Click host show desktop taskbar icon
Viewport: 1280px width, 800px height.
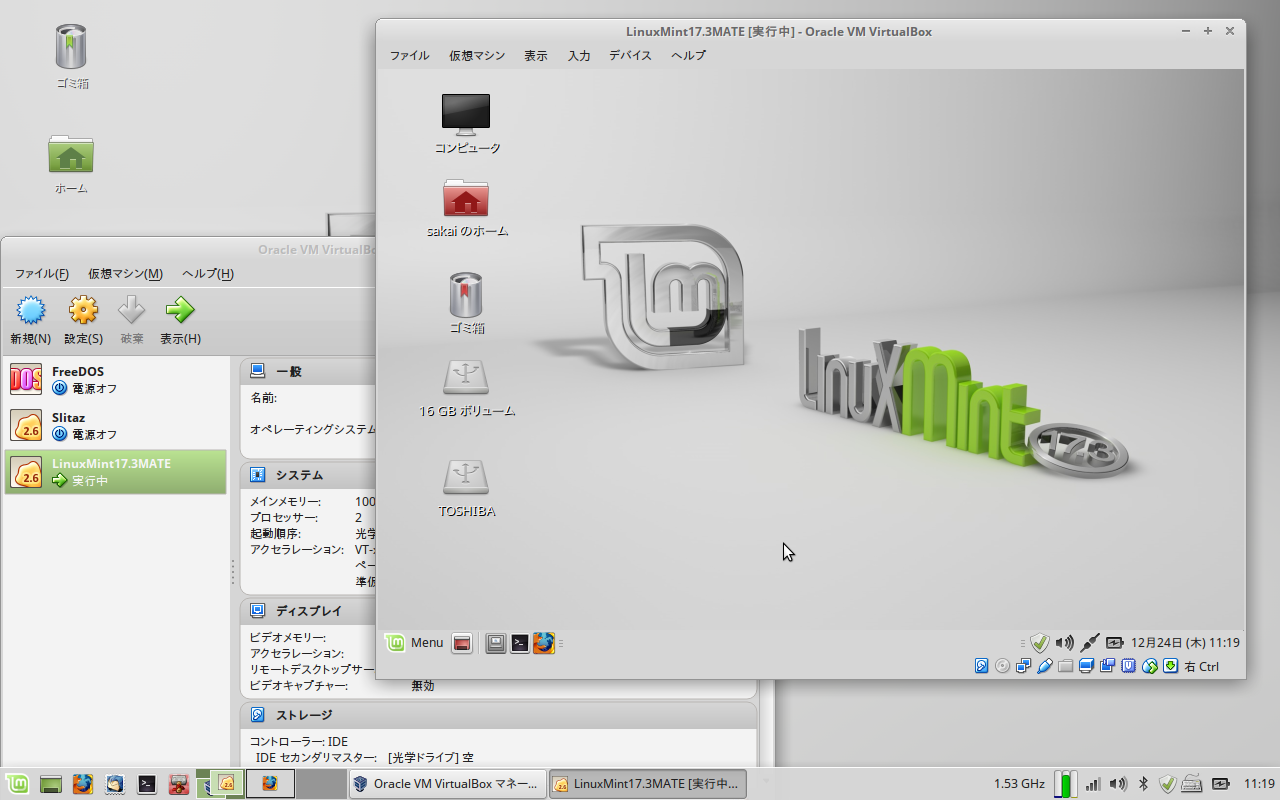click(51, 784)
